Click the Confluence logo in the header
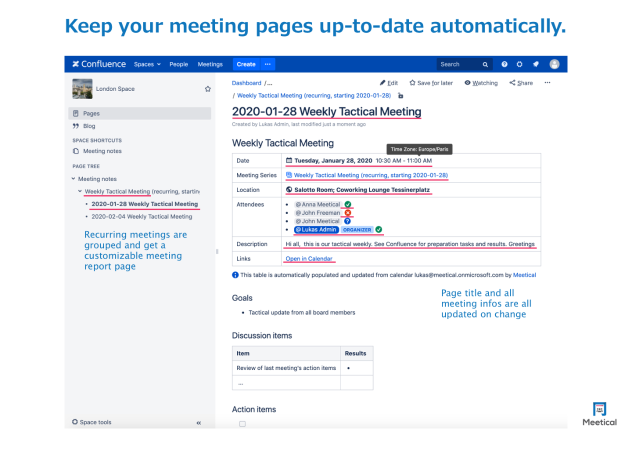This screenshot has height=450, width=632. tap(99, 64)
